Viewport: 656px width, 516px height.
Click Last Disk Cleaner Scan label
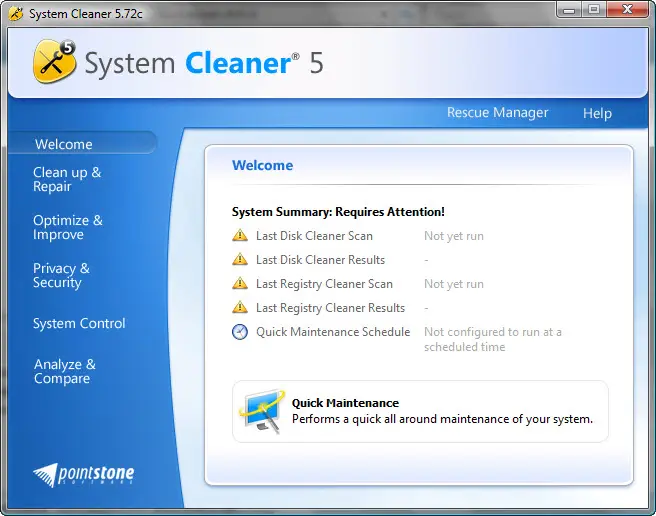point(314,236)
